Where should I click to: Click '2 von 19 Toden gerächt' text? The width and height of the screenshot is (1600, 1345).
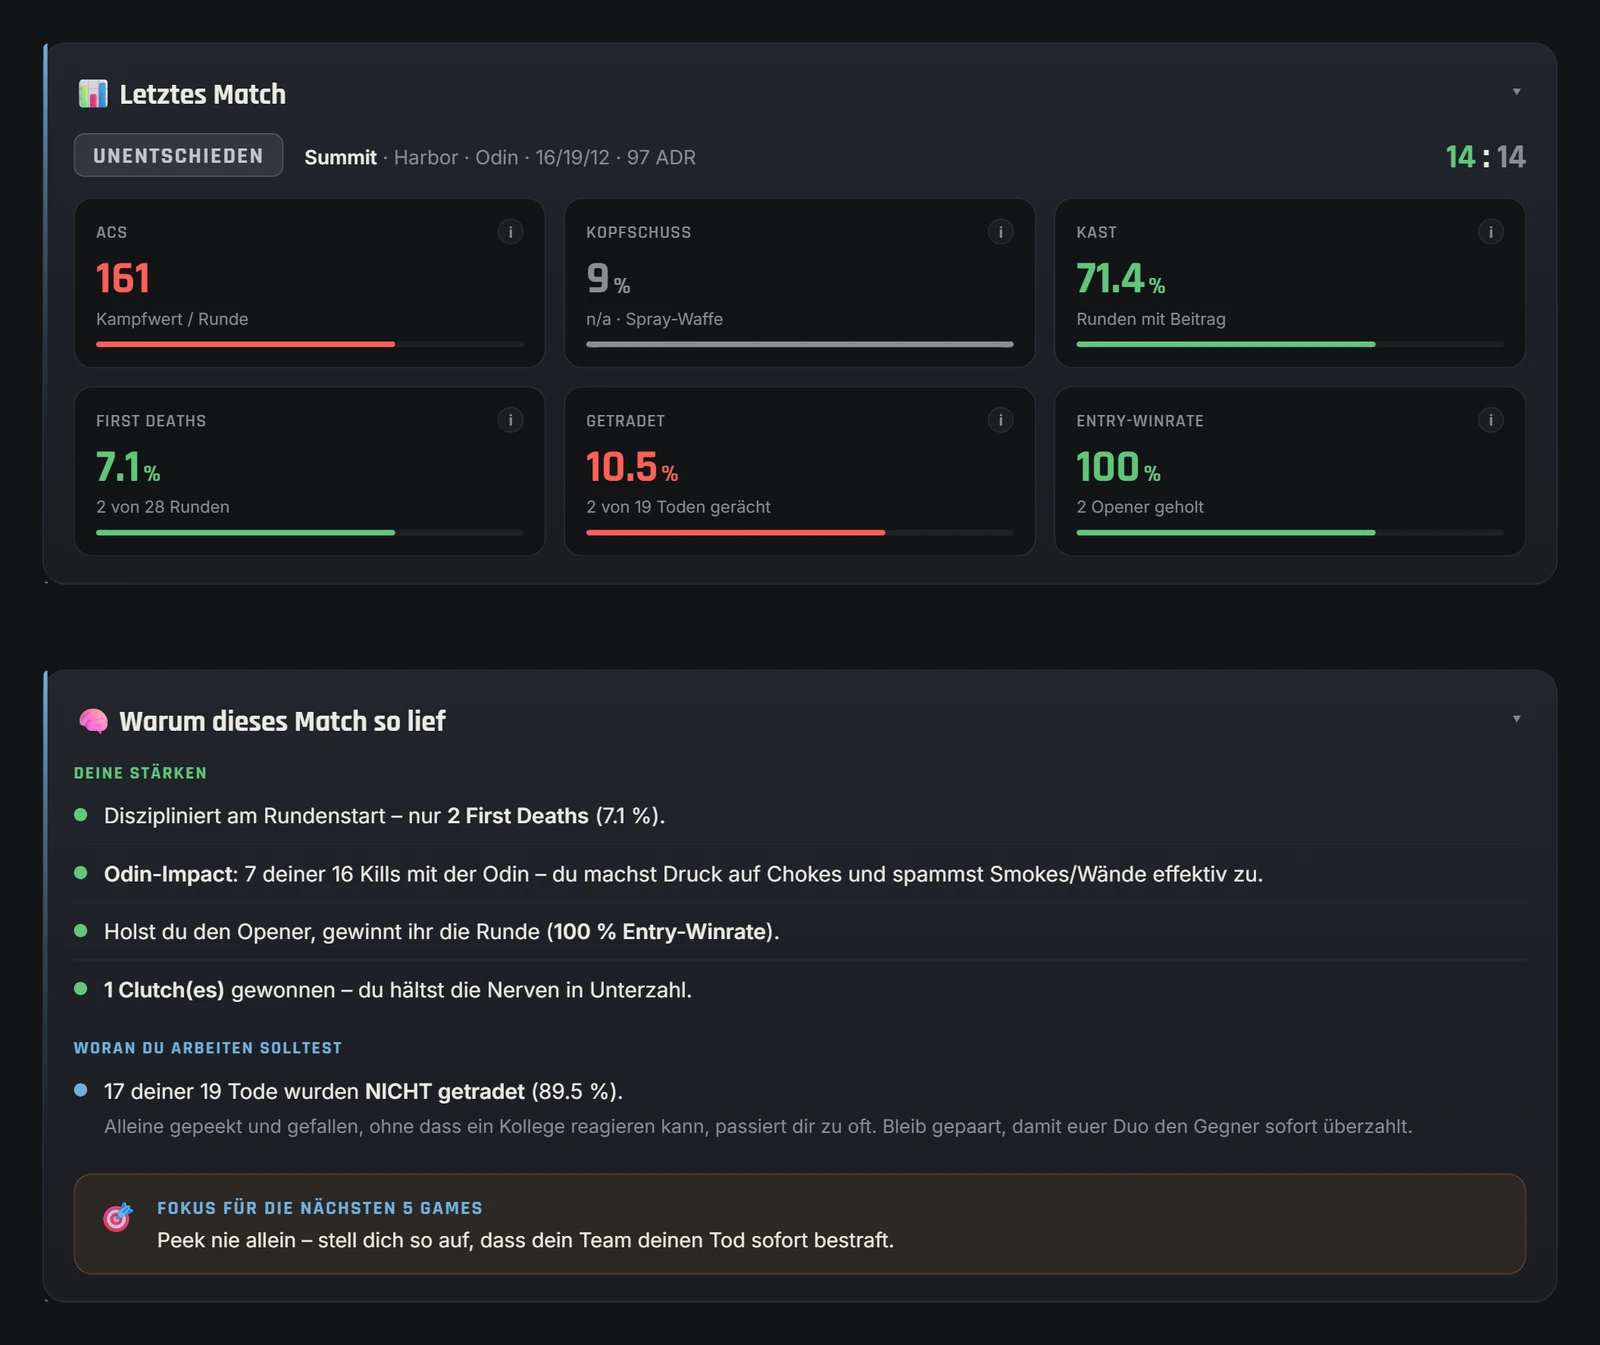pos(678,507)
